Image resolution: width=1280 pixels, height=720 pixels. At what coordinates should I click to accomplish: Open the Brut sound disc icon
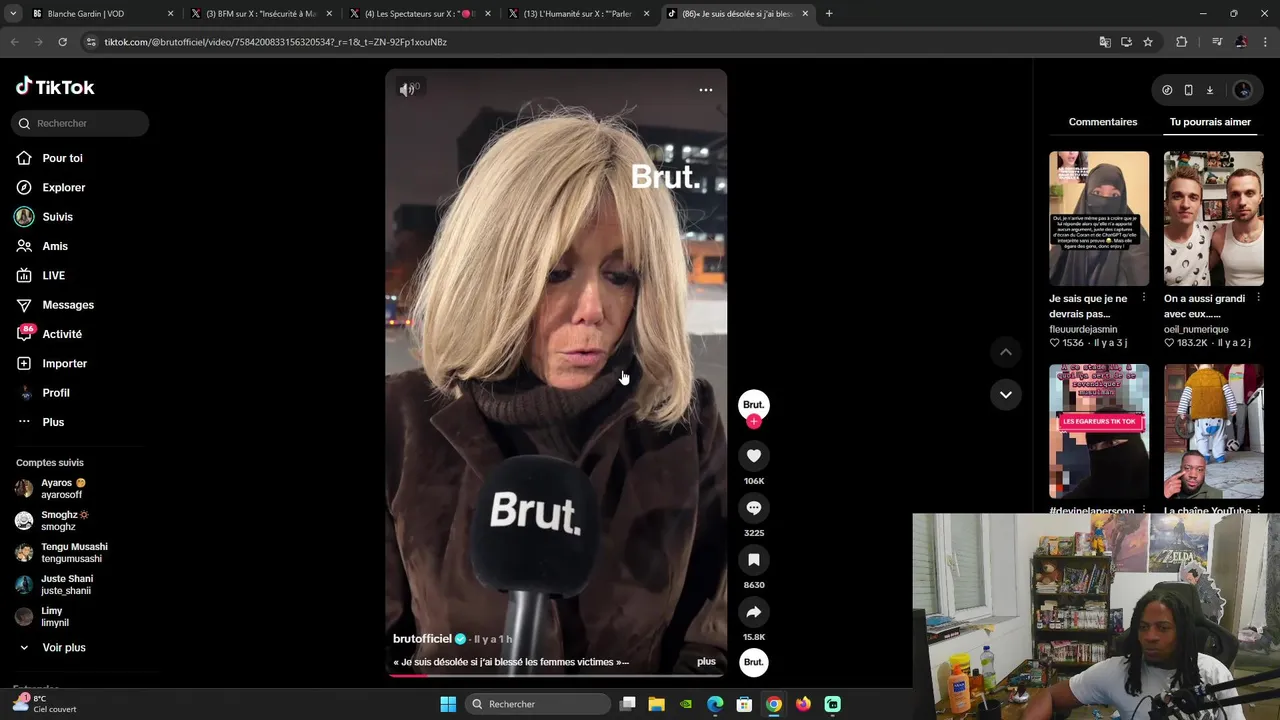point(754,662)
